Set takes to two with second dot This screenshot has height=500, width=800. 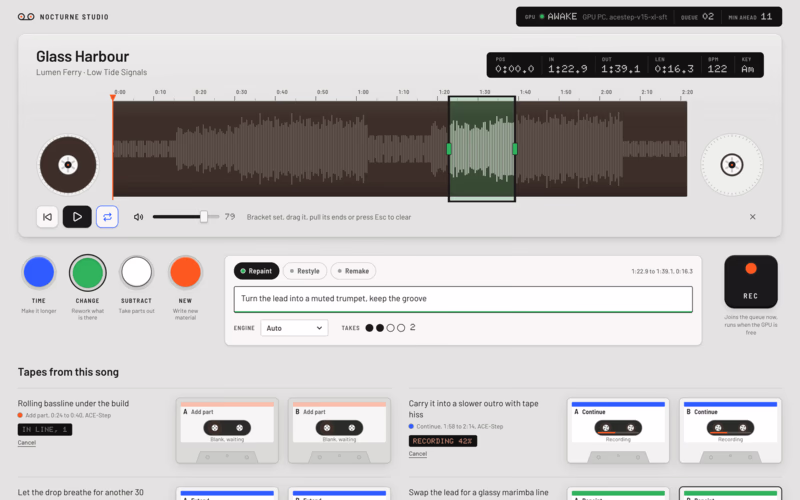point(380,328)
